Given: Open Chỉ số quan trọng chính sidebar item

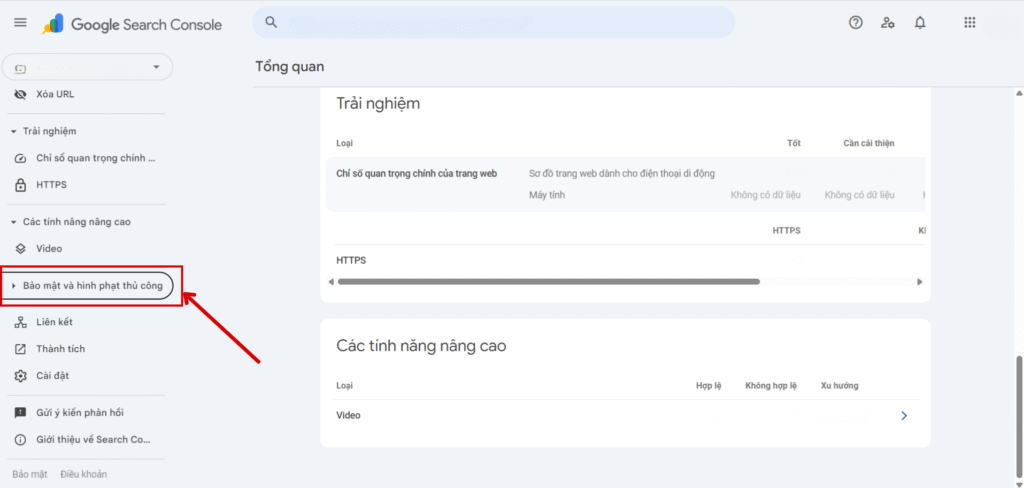Looking at the screenshot, I should click(x=96, y=158).
